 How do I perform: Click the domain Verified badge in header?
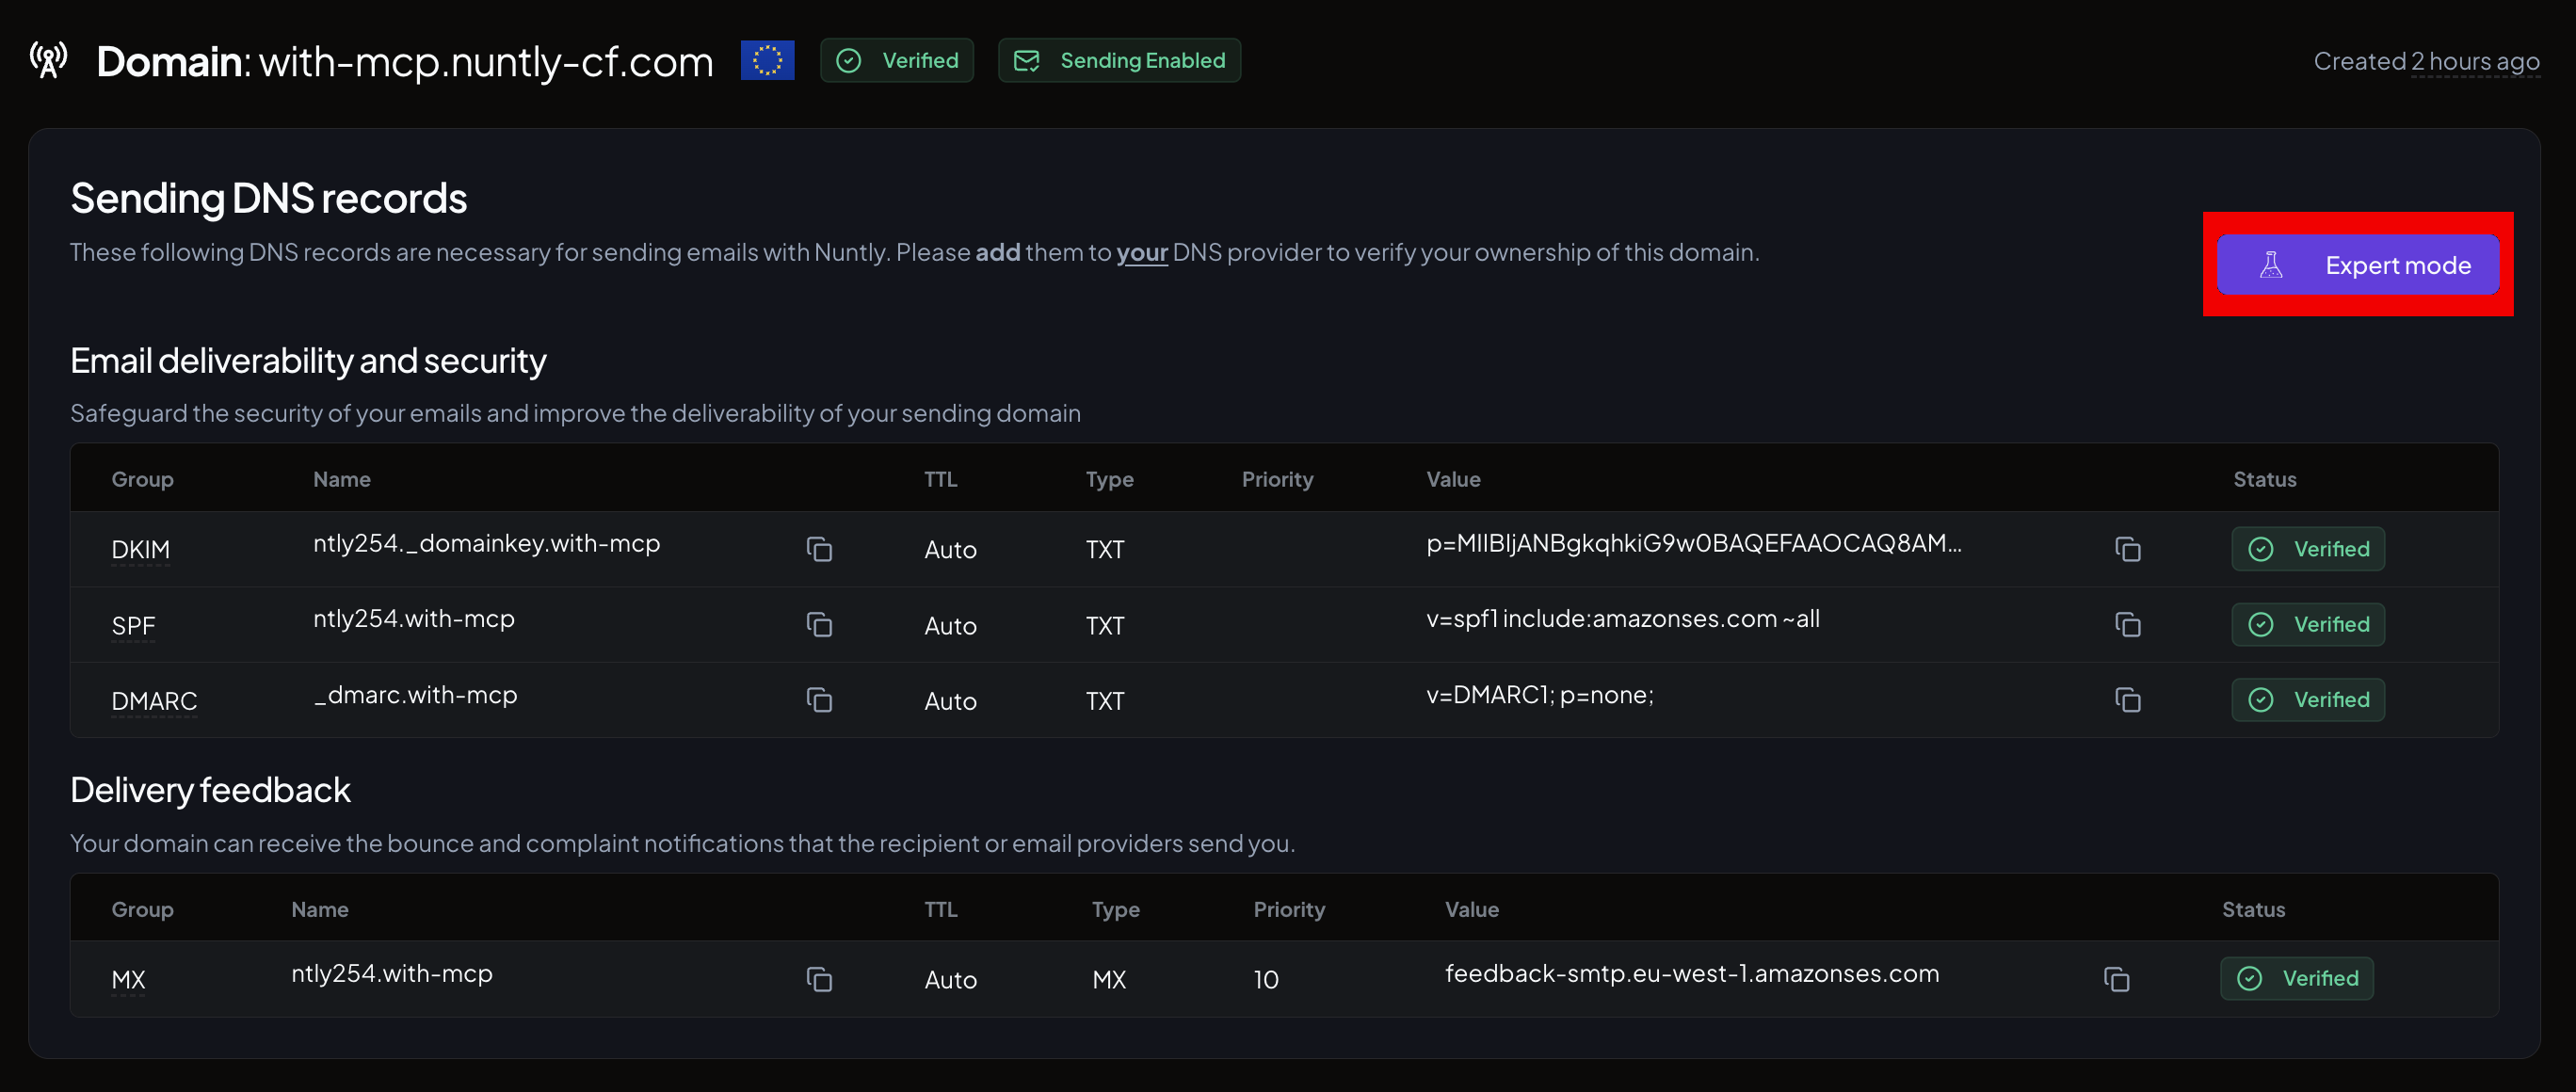896,60
